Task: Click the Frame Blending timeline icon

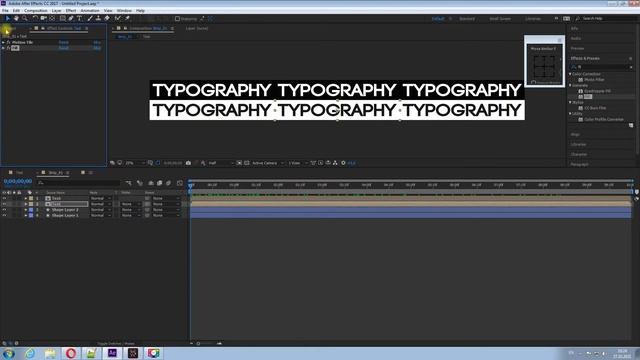Action: [160, 183]
